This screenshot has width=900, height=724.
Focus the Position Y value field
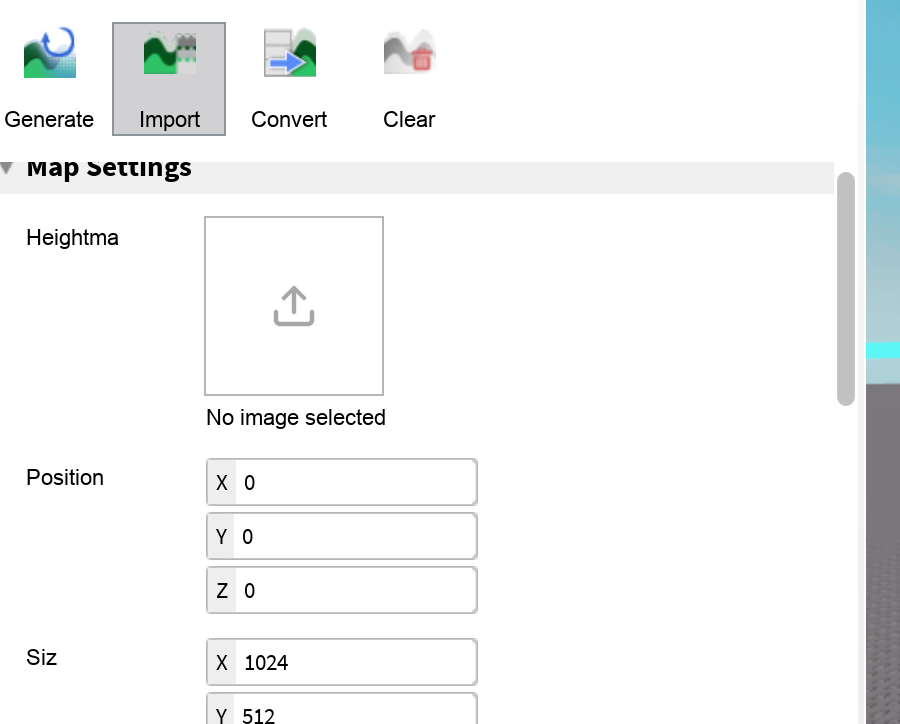coord(355,537)
